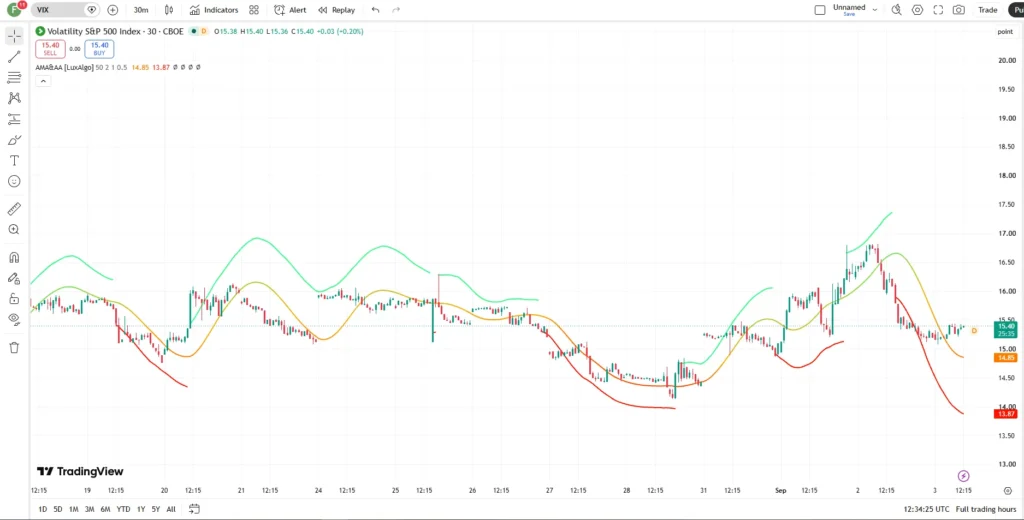Take a chart snapshot with camera icon
This screenshot has height=520, width=1024.
pos(959,10)
